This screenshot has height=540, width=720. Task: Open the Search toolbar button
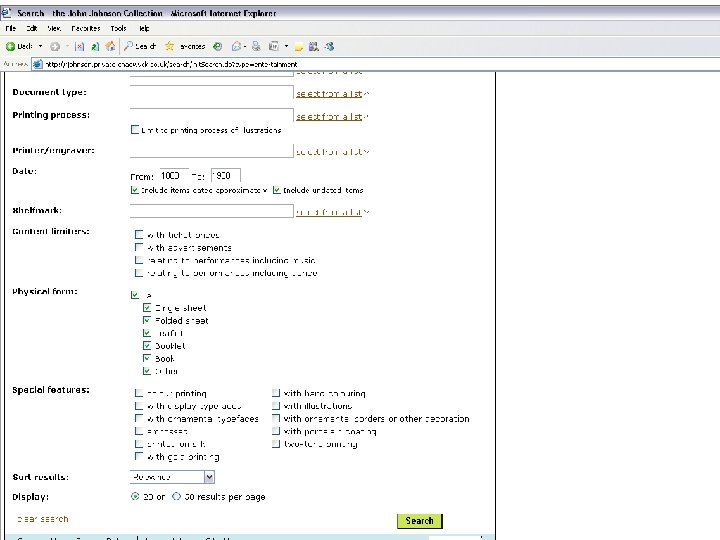(140, 46)
